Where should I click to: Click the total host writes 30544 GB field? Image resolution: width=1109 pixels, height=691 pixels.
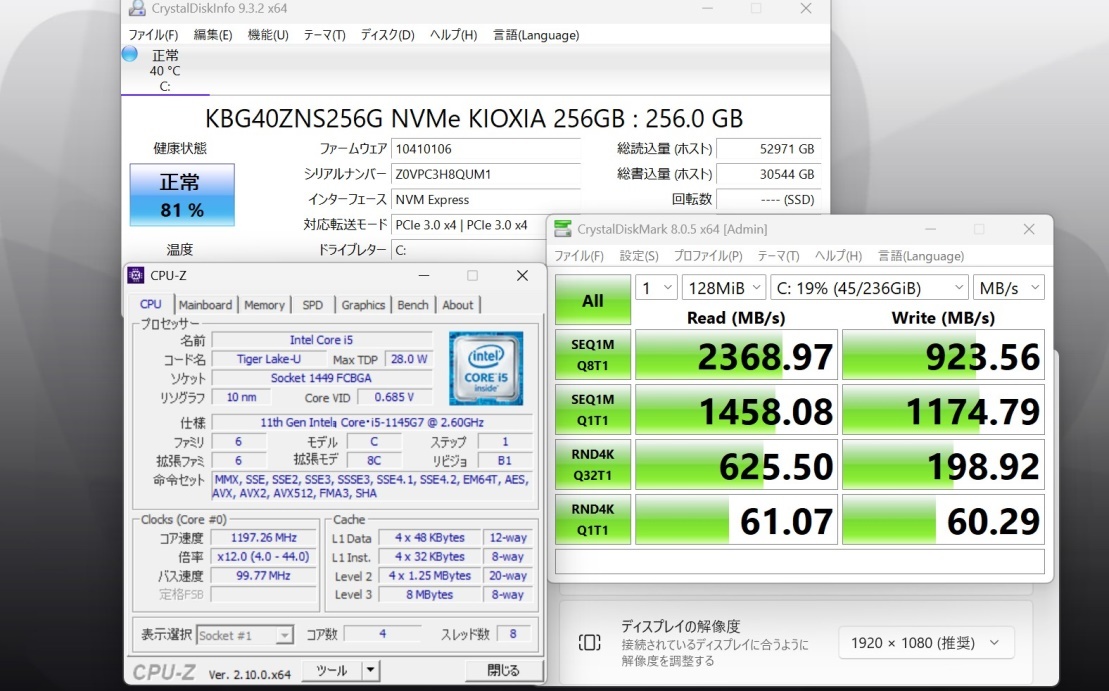coord(769,174)
